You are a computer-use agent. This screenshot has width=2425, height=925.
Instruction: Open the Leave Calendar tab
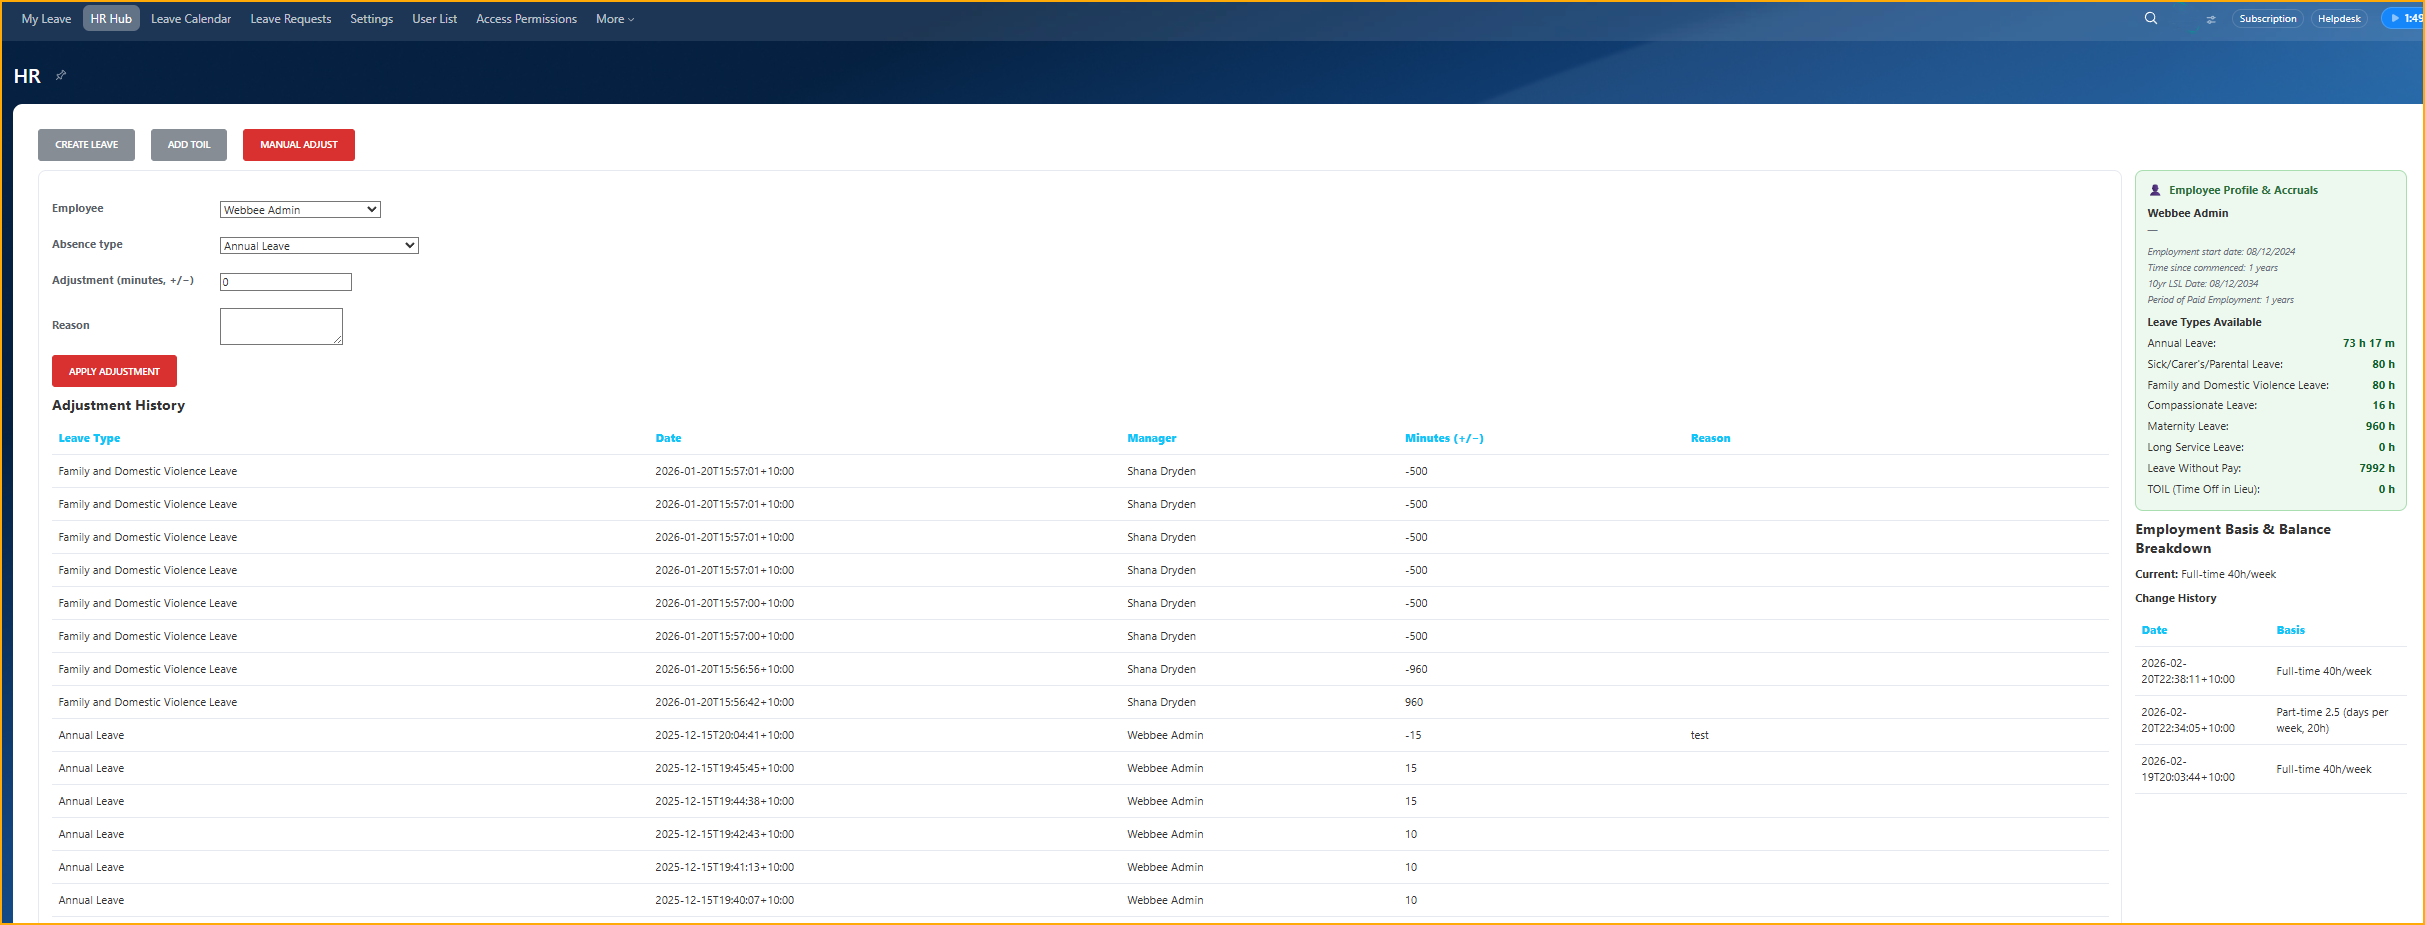click(x=191, y=19)
